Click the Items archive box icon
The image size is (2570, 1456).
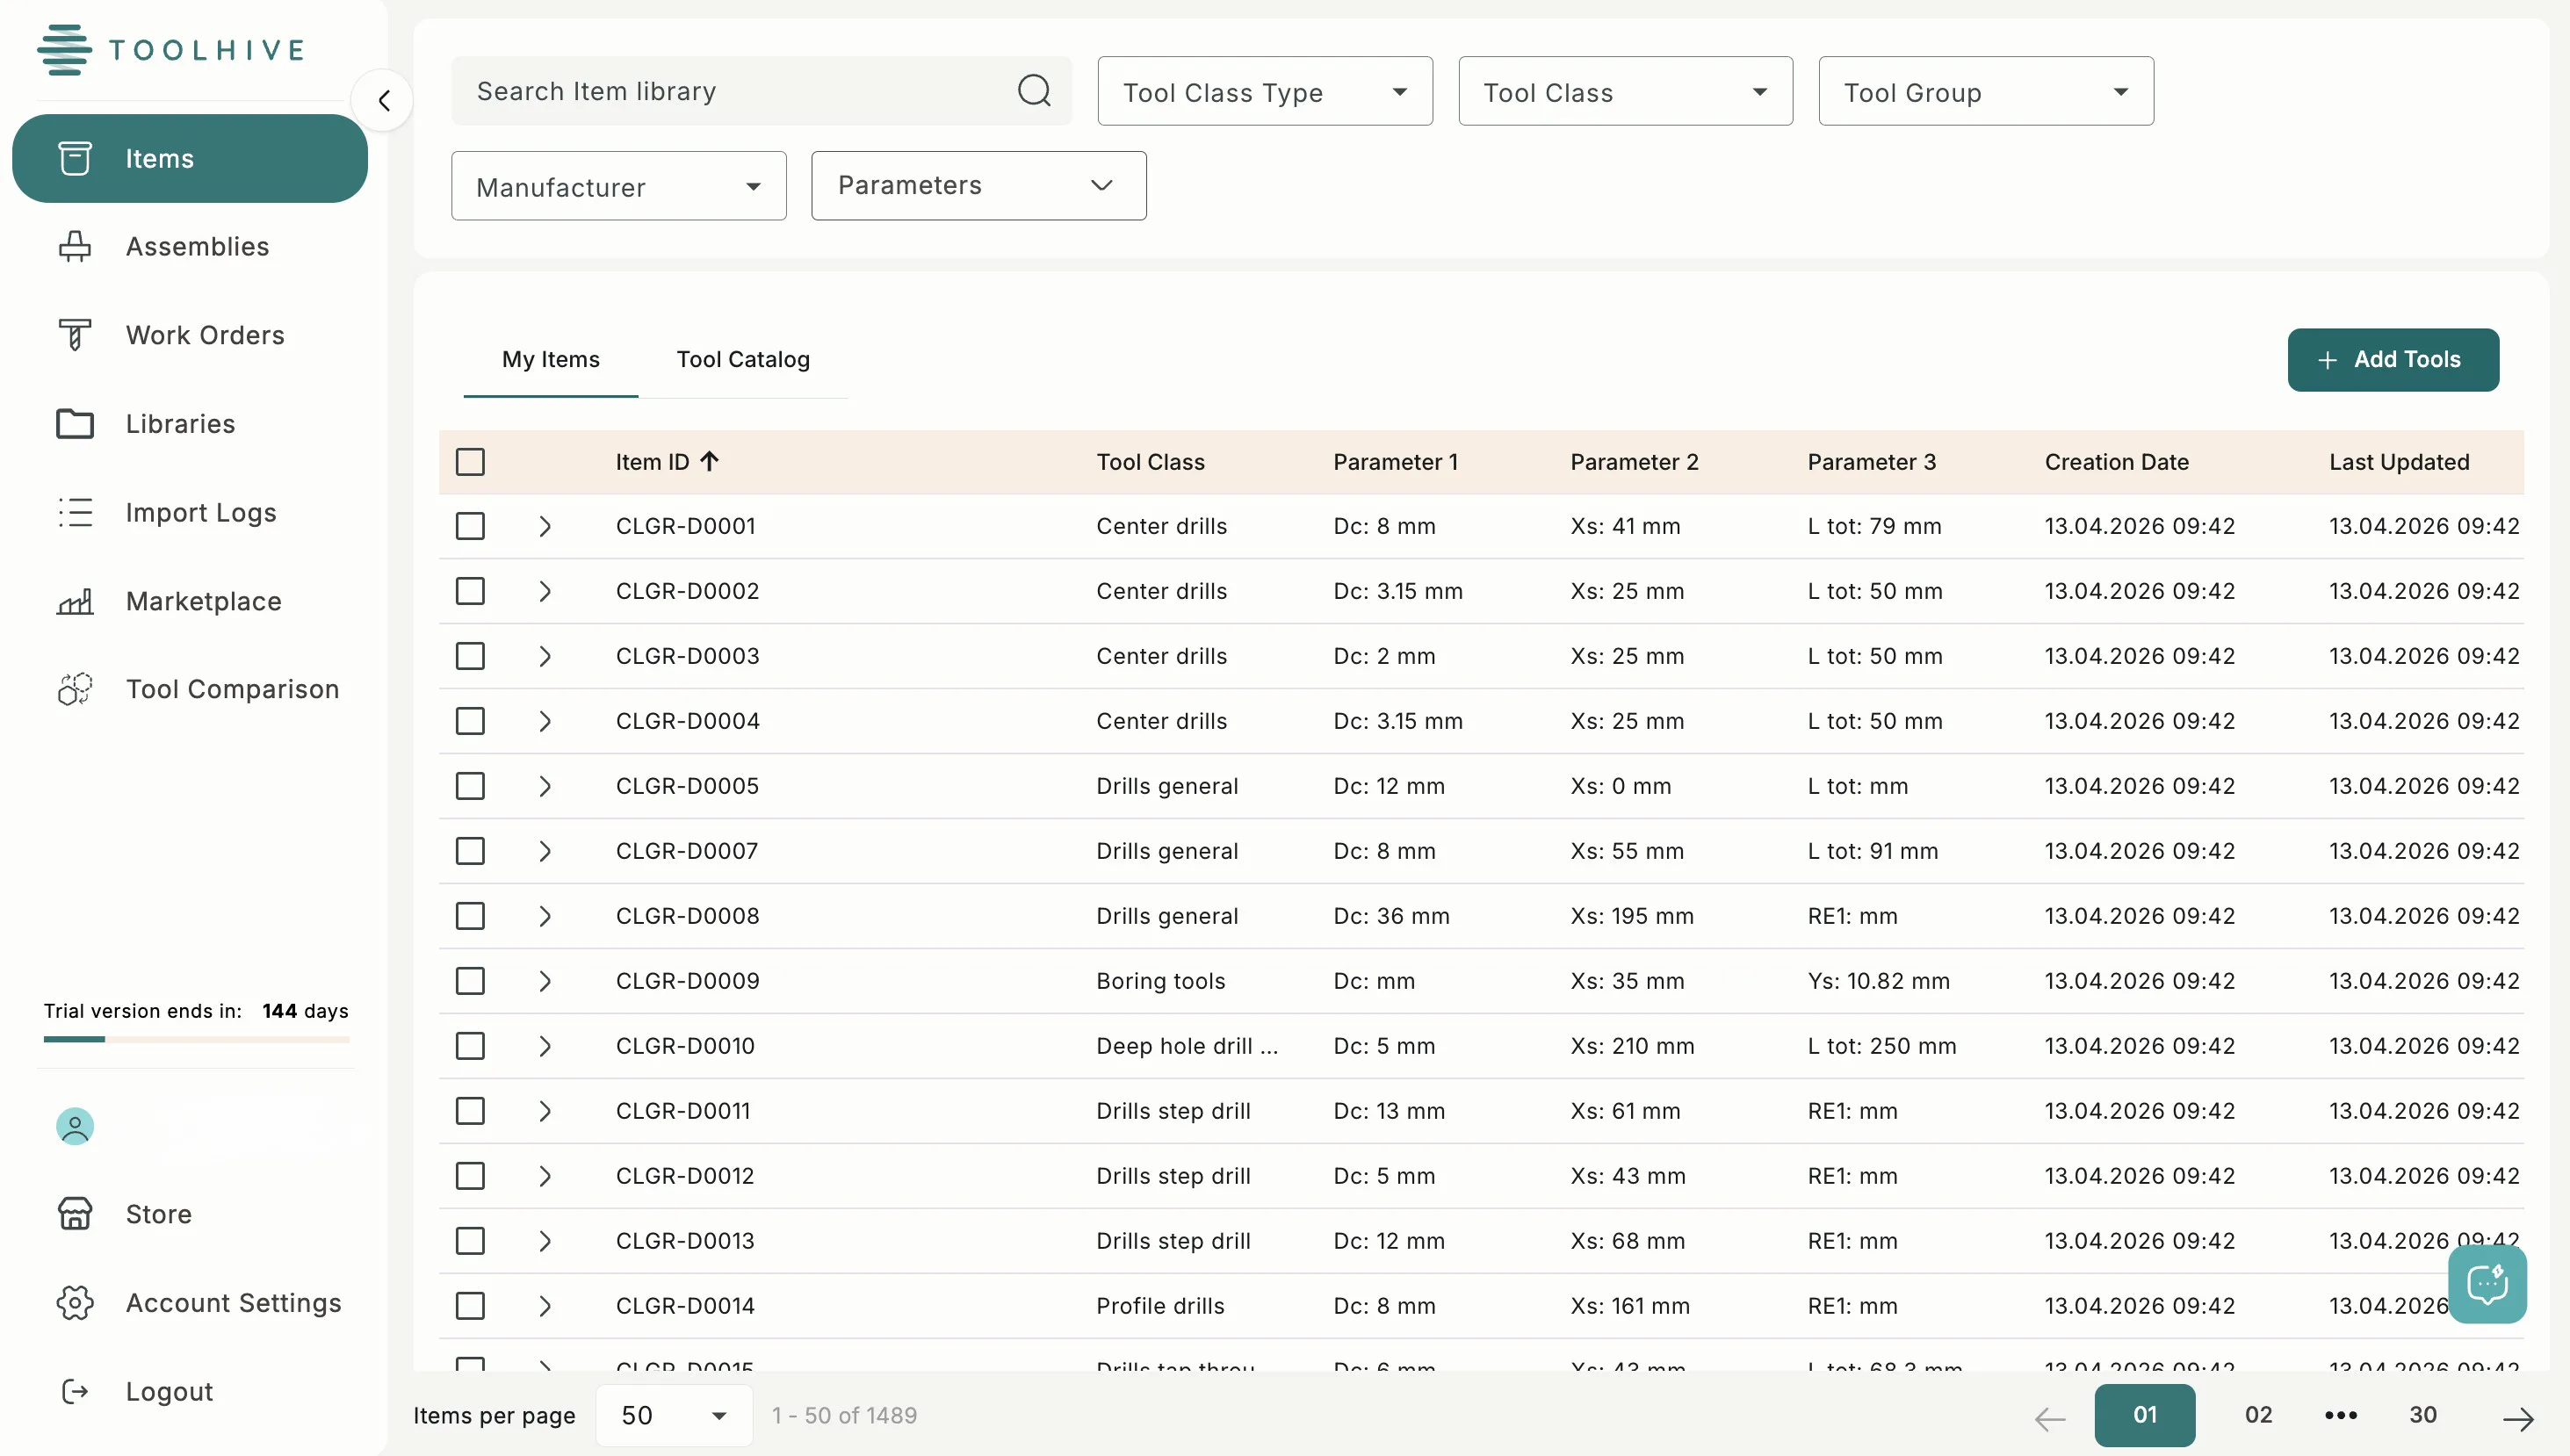tap(75, 158)
